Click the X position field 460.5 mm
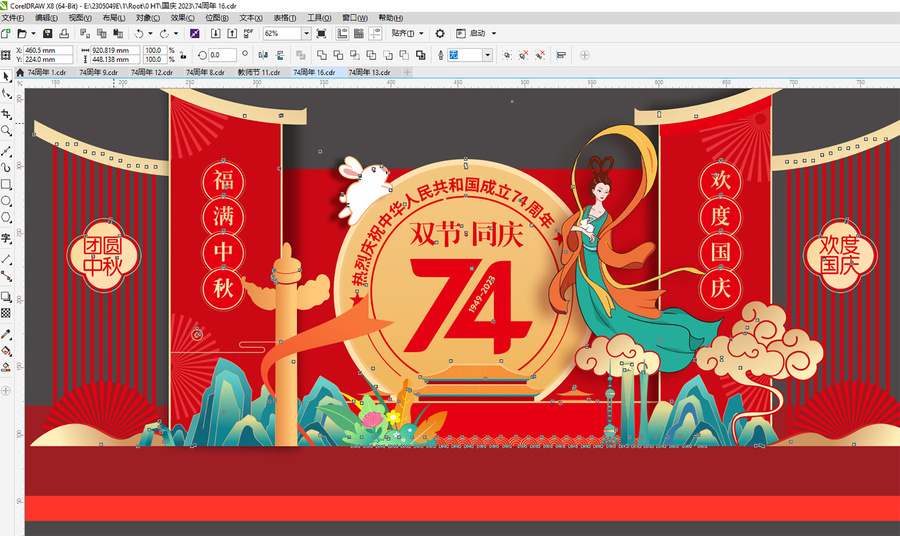The width and height of the screenshot is (900, 536). tap(48, 51)
